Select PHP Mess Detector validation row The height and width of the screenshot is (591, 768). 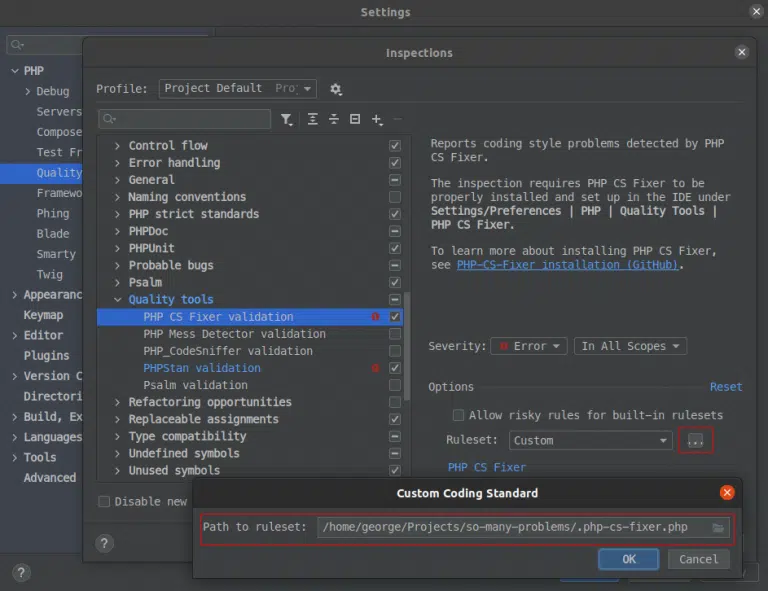250,333
